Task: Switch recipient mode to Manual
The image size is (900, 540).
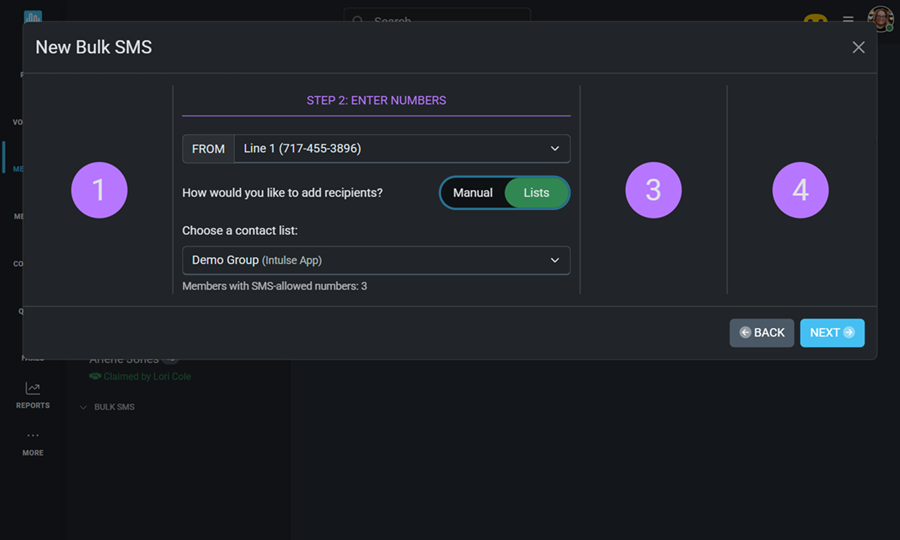Action: click(x=472, y=193)
